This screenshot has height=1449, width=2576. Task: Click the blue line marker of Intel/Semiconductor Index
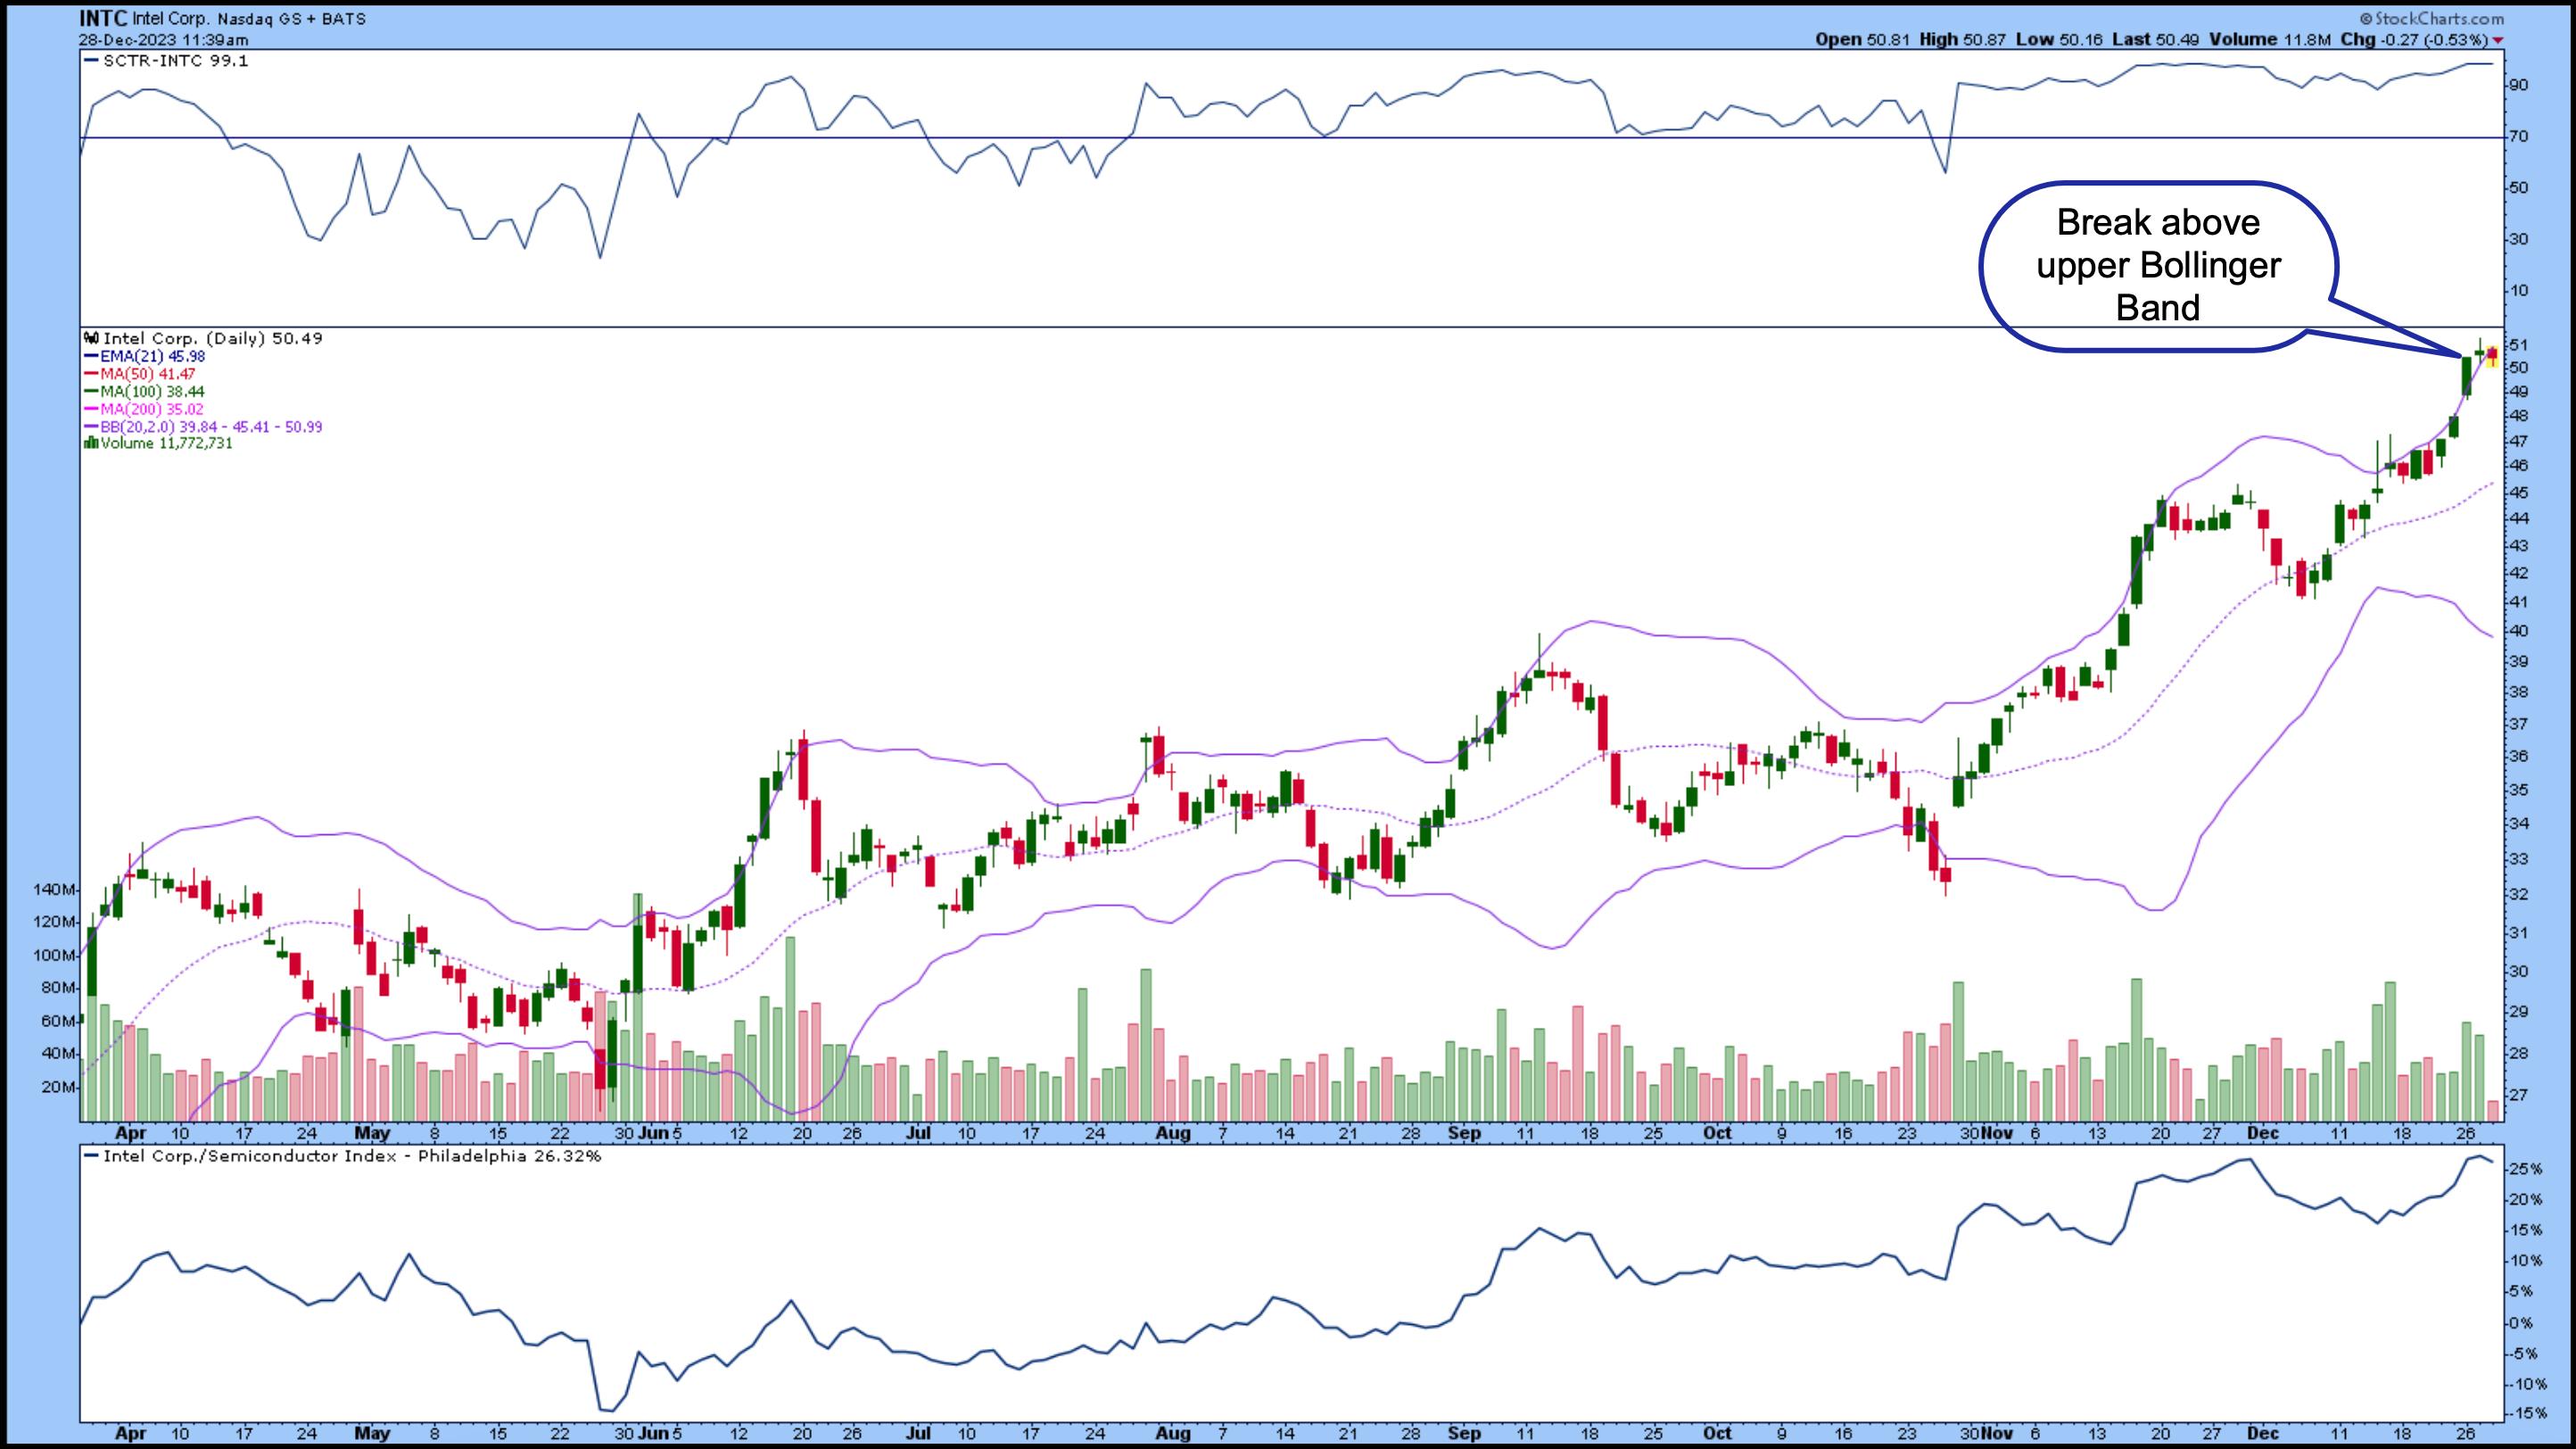point(91,1156)
